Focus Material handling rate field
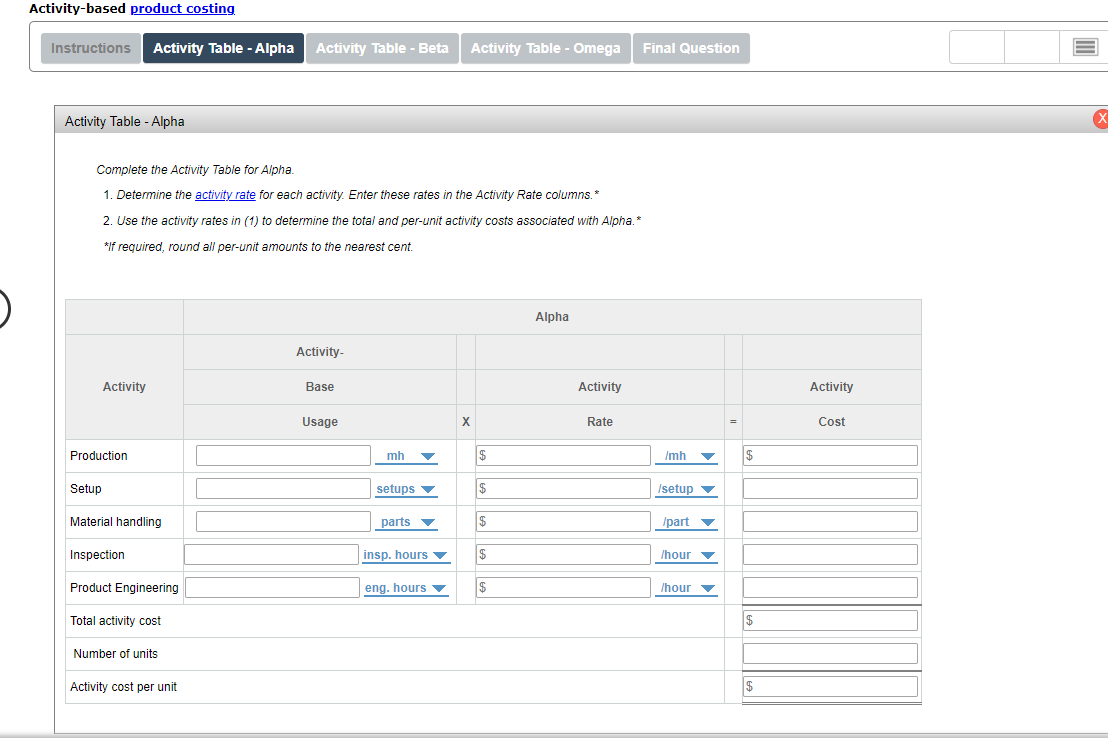 click(x=563, y=521)
